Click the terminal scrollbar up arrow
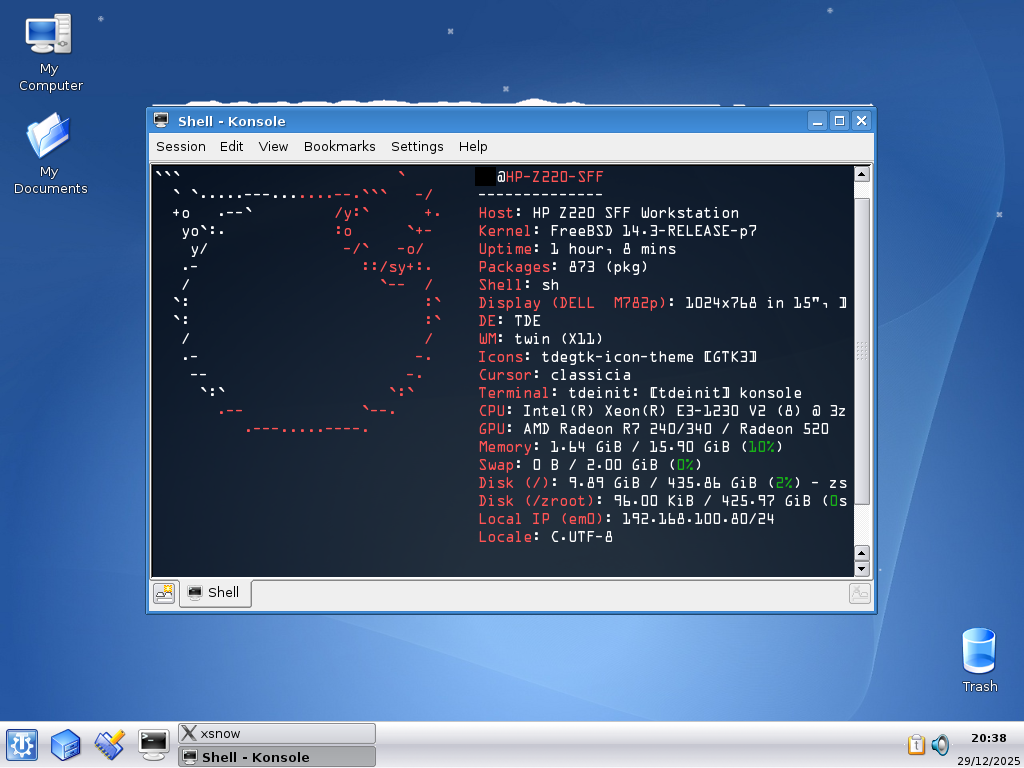This screenshot has height=768, width=1024. 861,174
